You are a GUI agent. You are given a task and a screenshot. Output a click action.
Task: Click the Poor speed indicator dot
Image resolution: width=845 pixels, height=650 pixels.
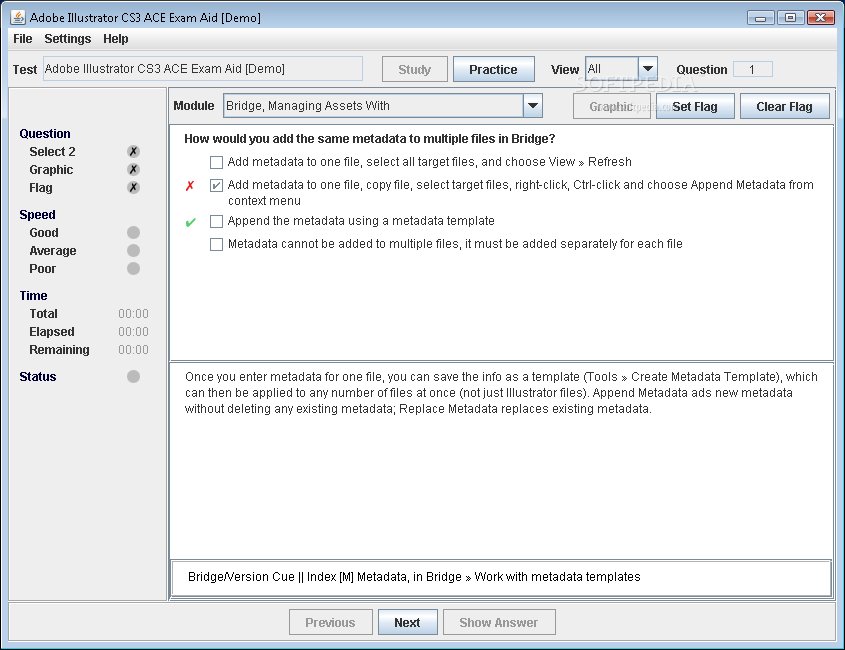(134, 268)
